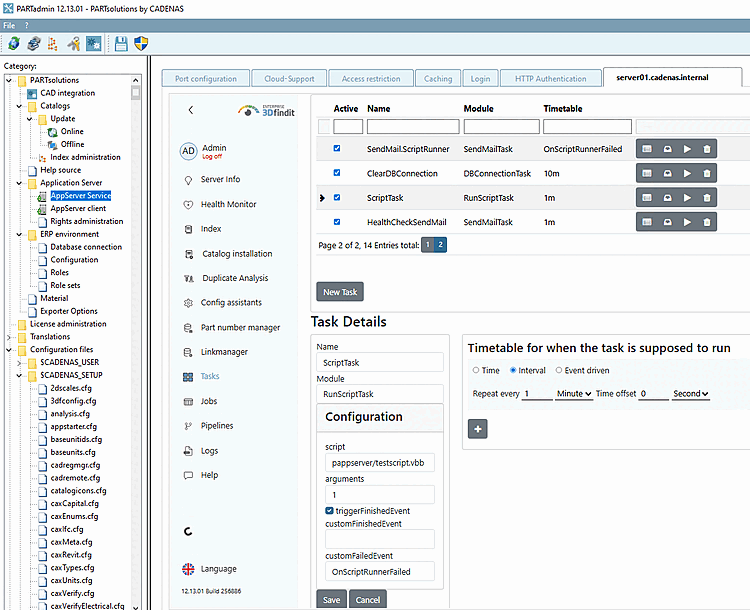Click the customFailedEvent input field

(380, 571)
